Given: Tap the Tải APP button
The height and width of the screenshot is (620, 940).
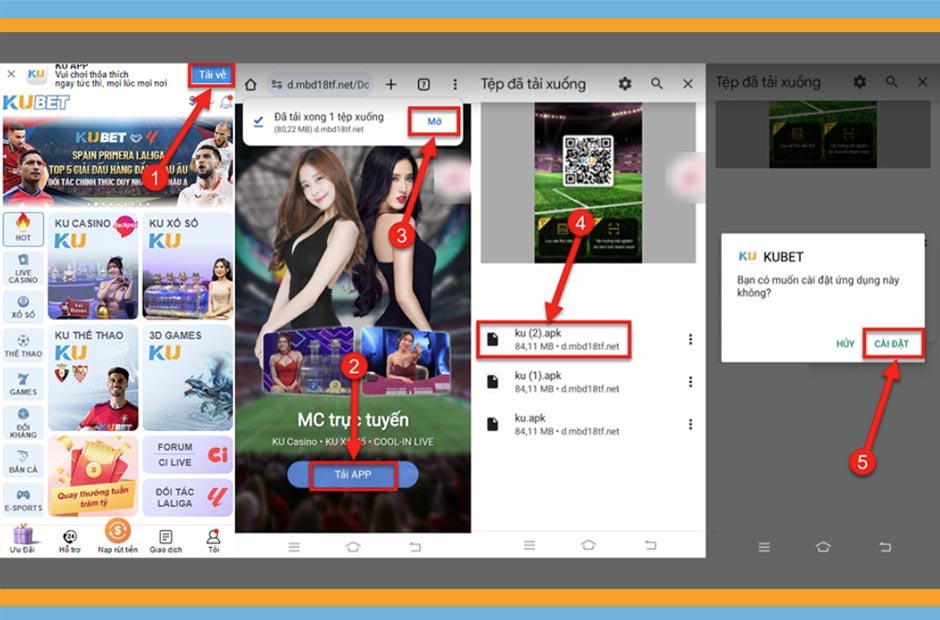Looking at the screenshot, I should coord(353,475).
